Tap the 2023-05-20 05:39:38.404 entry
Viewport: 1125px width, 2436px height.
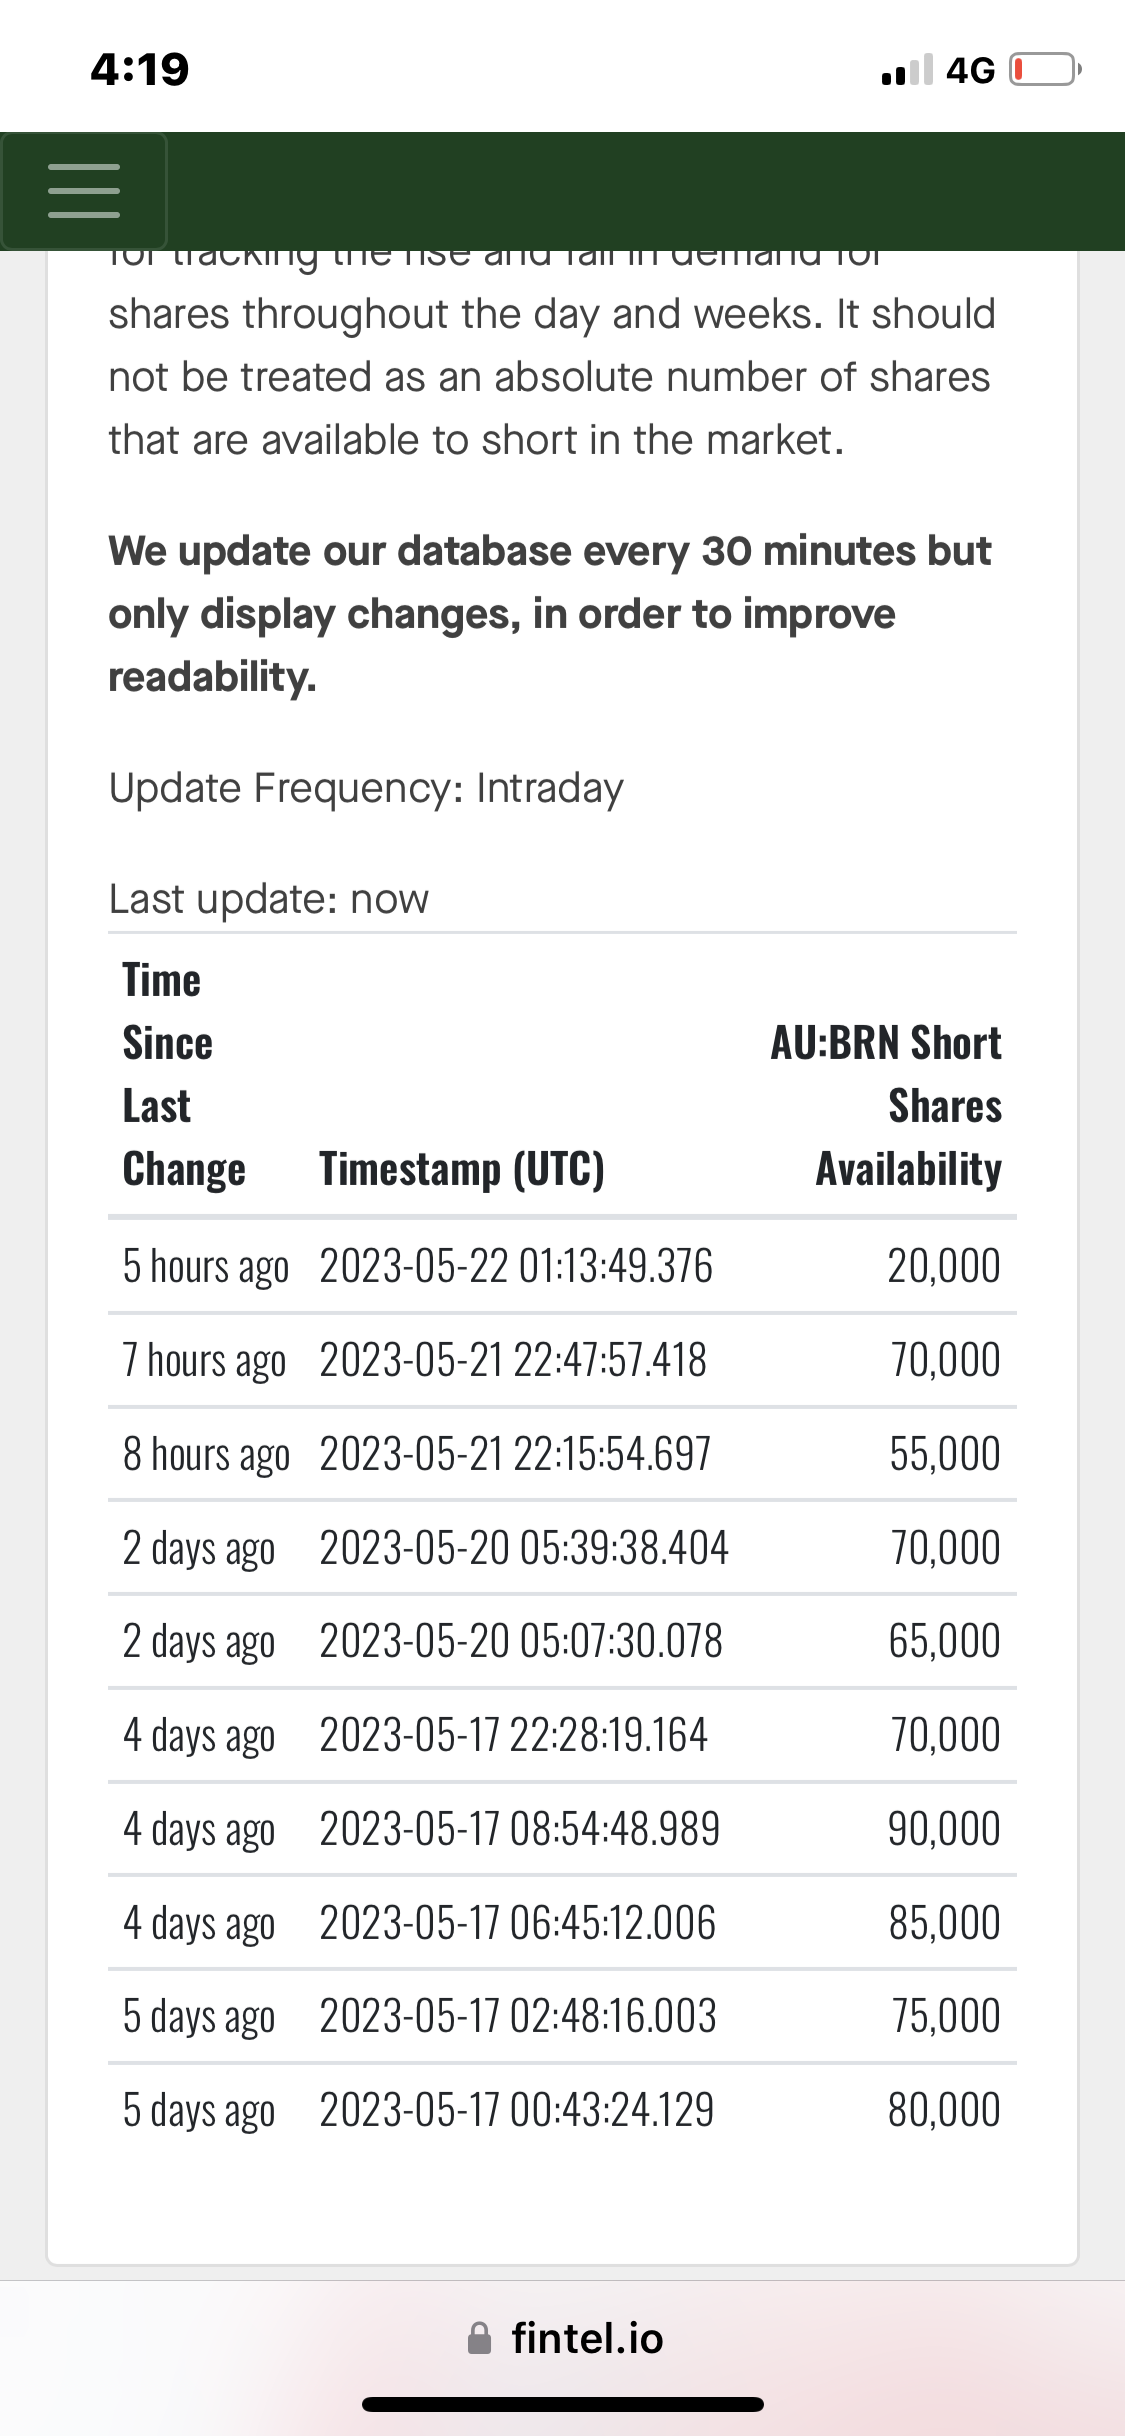[x=524, y=1548]
